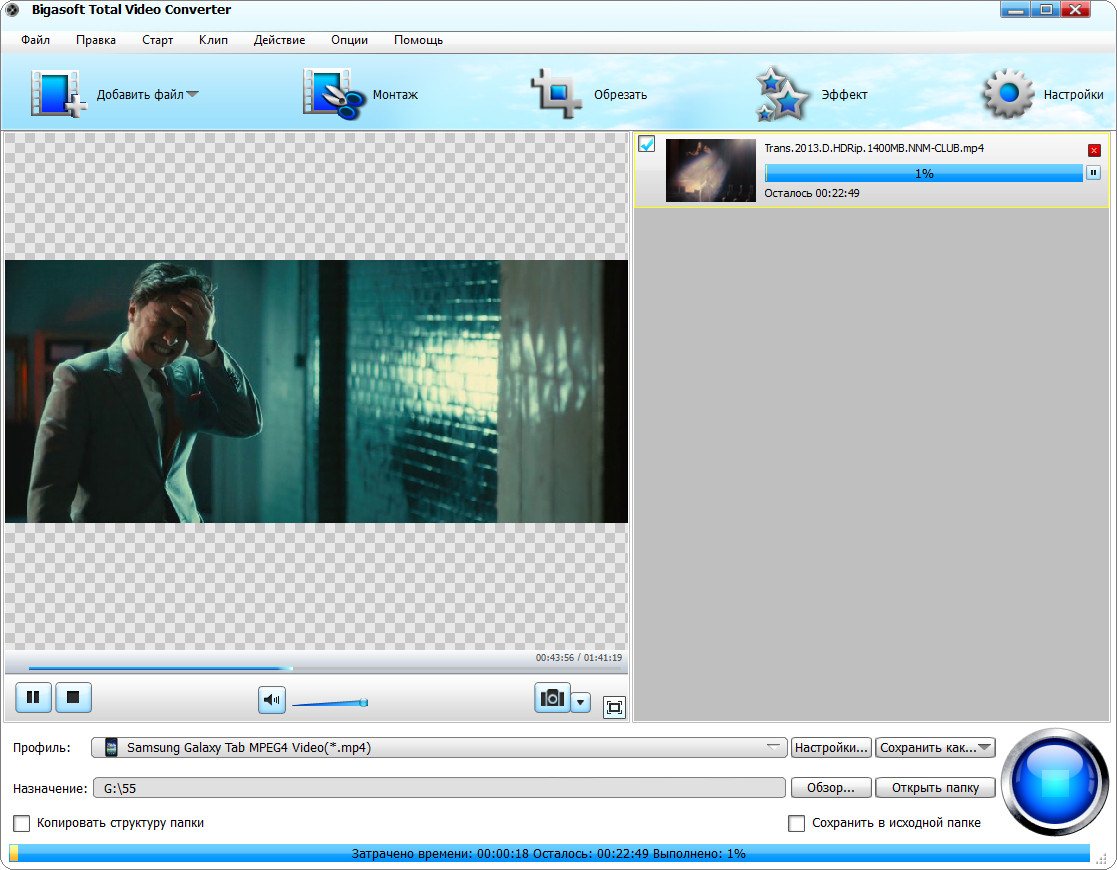This screenshot has height=870, width=1117.
Task: Enable Копировать структуру папки checkbox
Action: [21, 823]
